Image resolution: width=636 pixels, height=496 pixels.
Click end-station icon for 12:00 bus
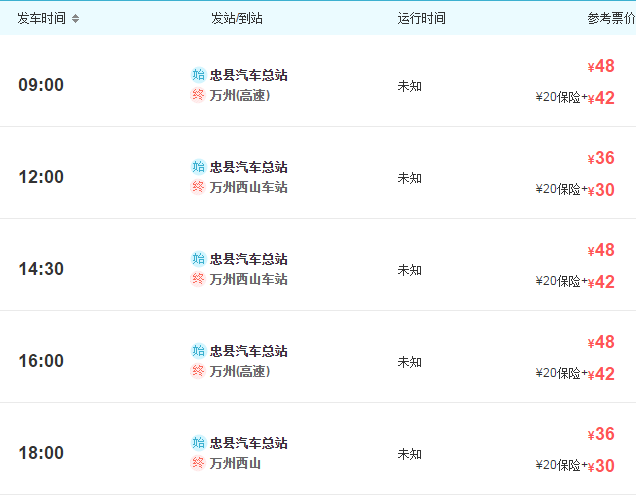(x=198, y=187)
